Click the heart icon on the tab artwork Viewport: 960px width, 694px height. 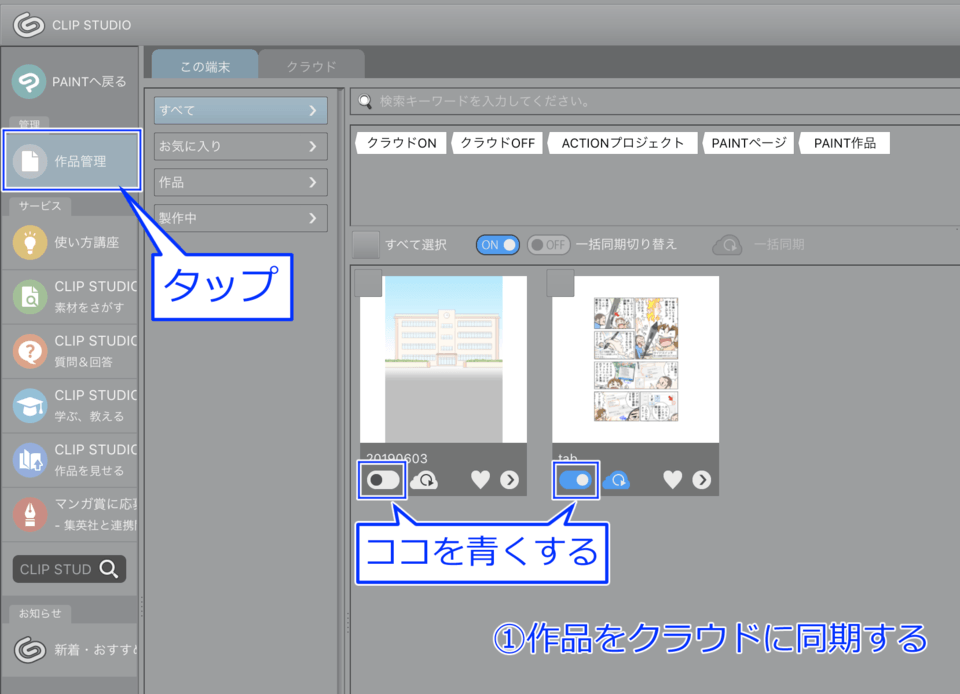point(672,481)
